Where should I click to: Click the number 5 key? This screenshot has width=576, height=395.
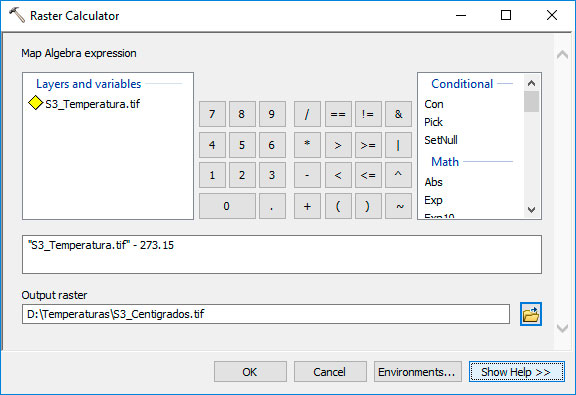click(x=242, y=145)
